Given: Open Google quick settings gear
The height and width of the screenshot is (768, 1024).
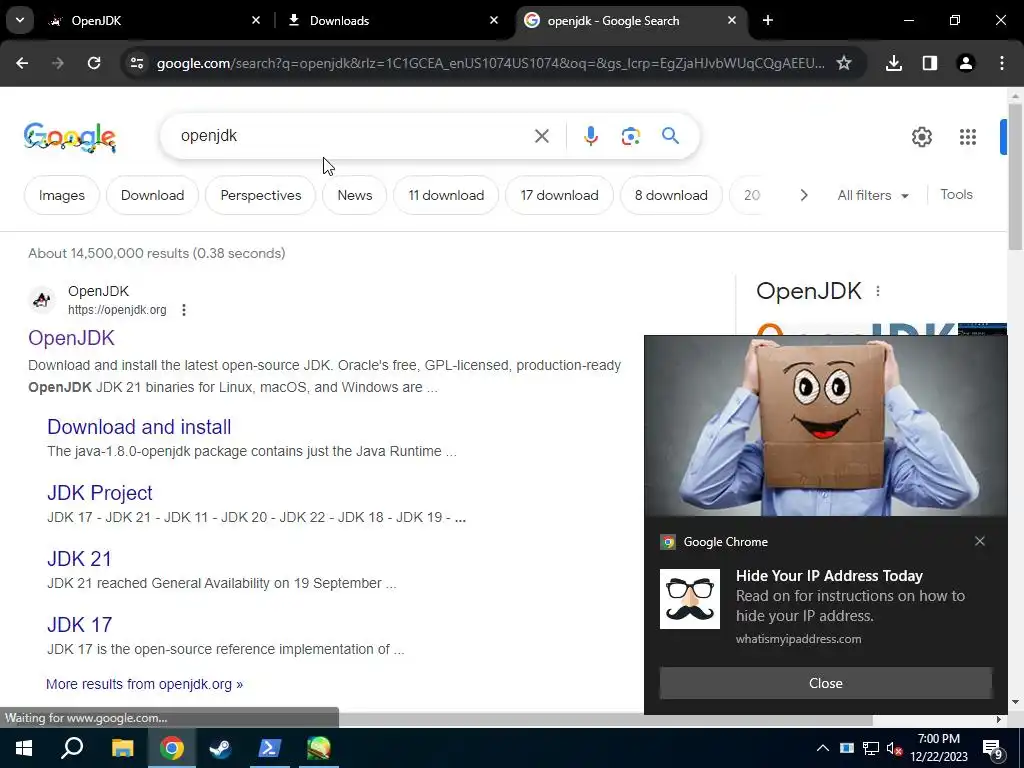Looking at the screenshot, I should point(921,136).
